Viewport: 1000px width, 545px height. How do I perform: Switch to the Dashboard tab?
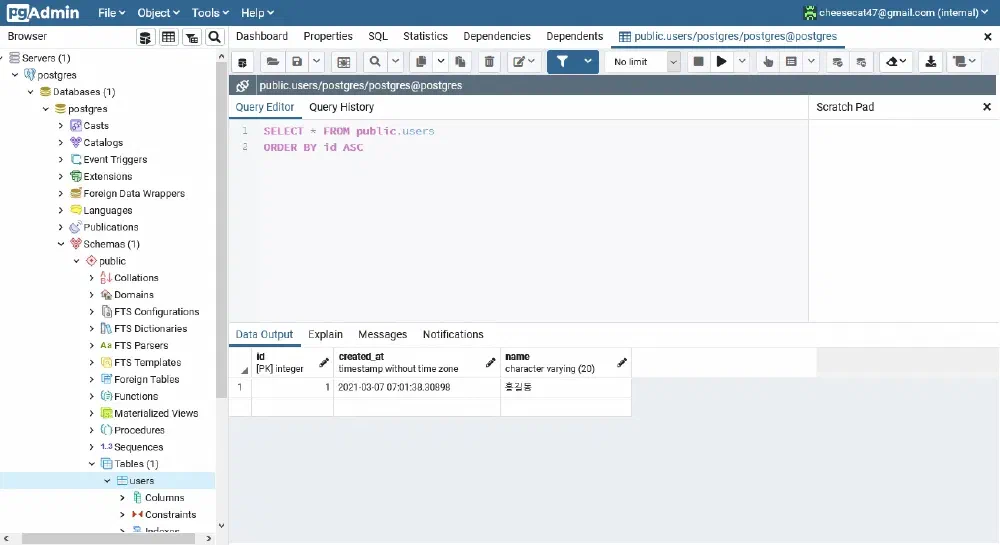[261, 36]
